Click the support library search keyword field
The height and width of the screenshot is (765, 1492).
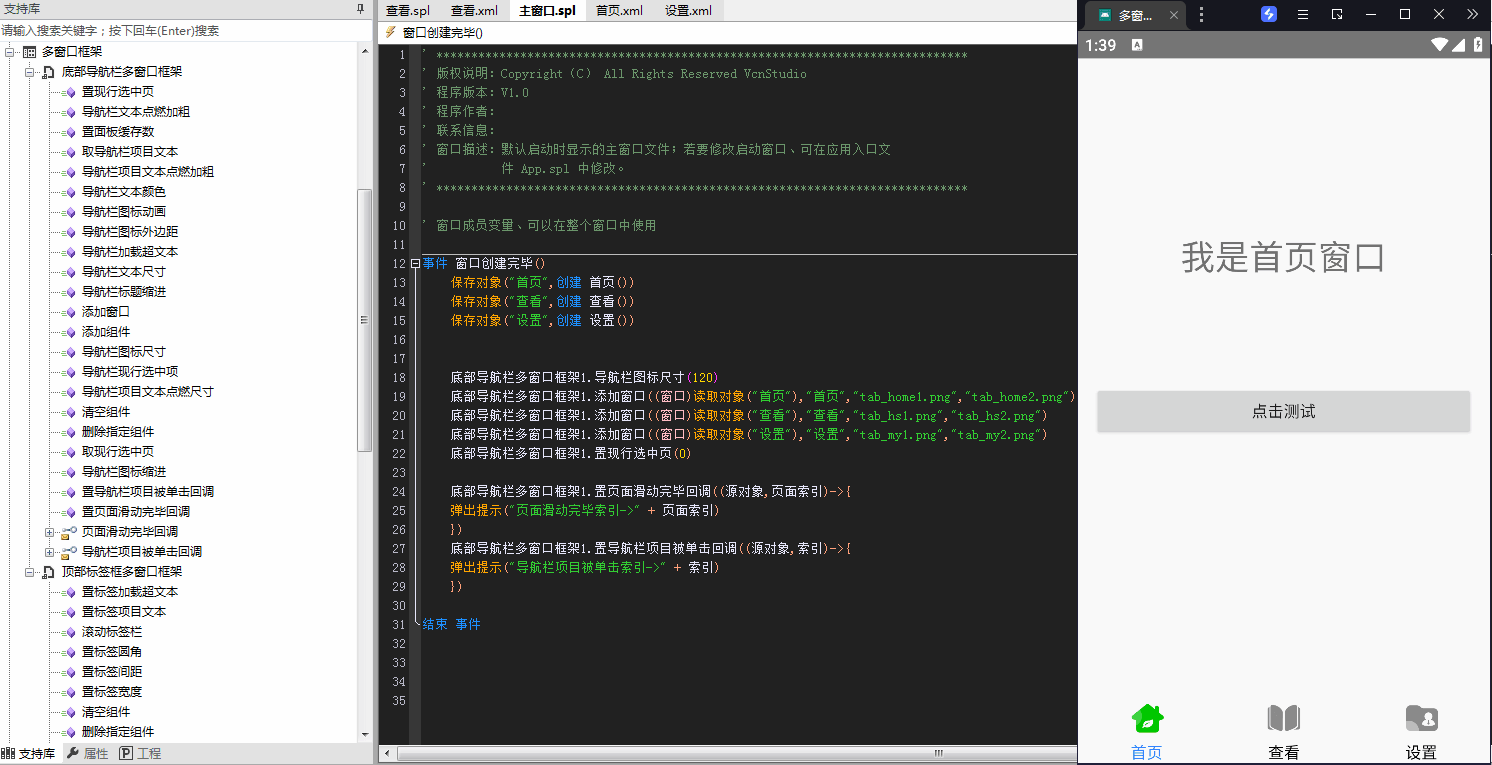click(x=180, y=31)
